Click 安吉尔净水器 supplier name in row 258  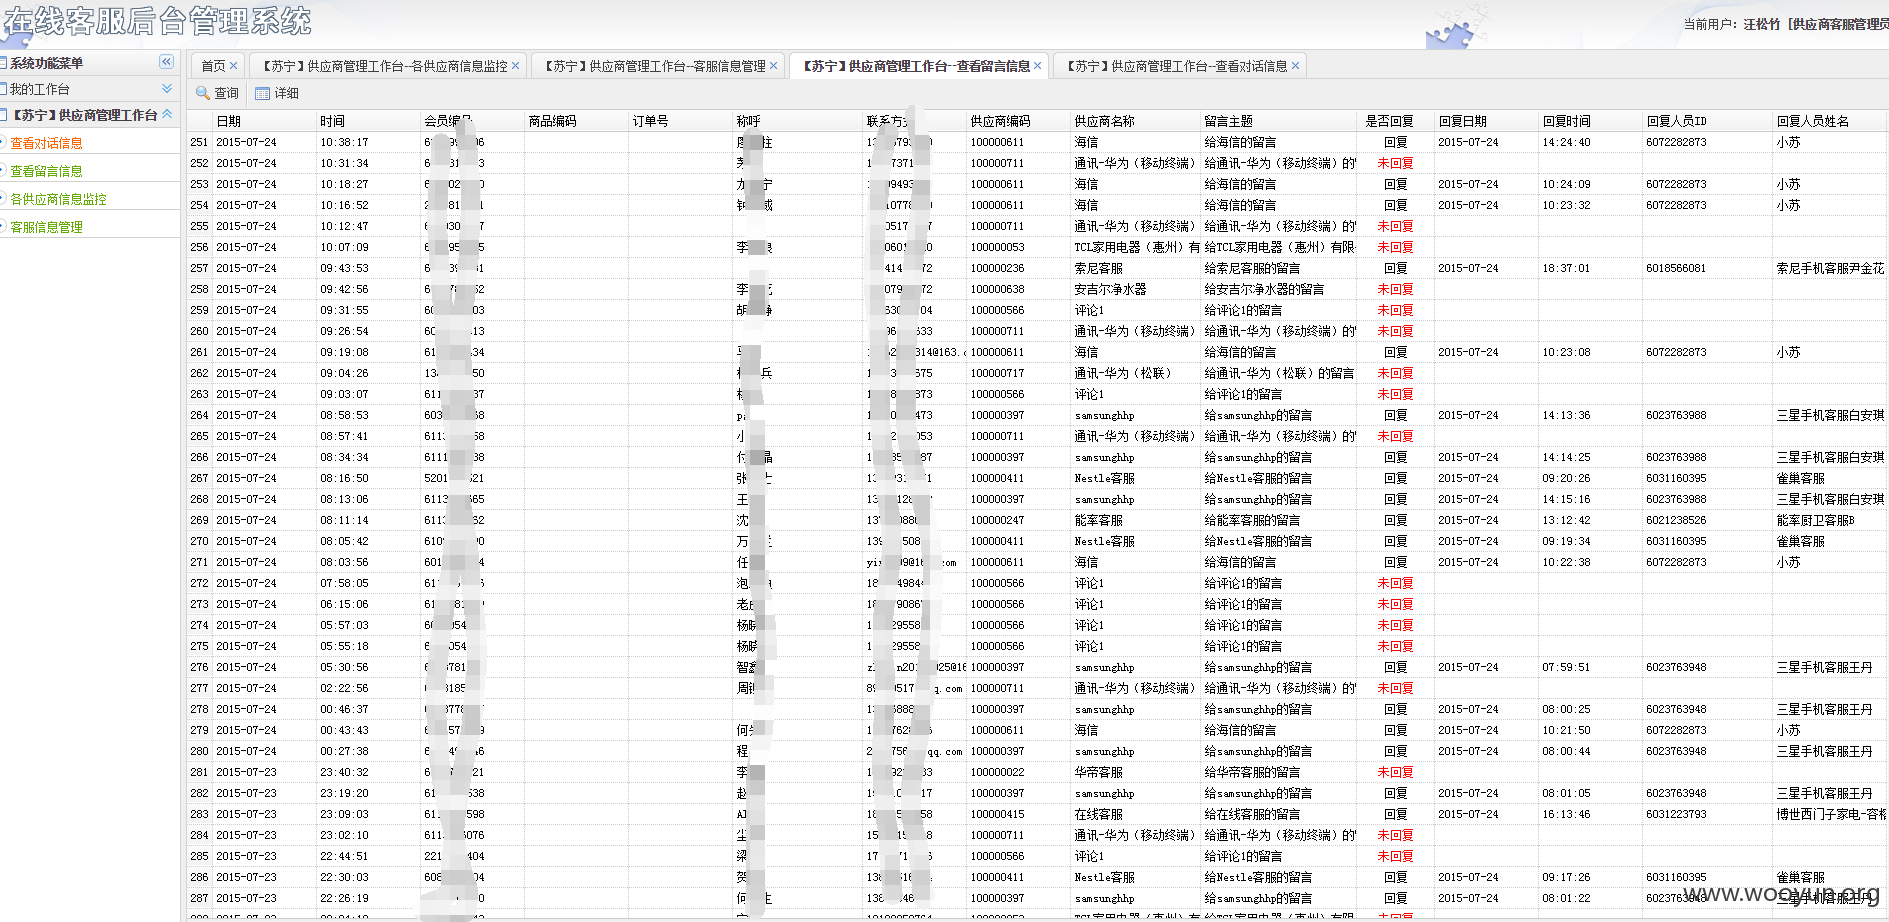point(1110,289)
